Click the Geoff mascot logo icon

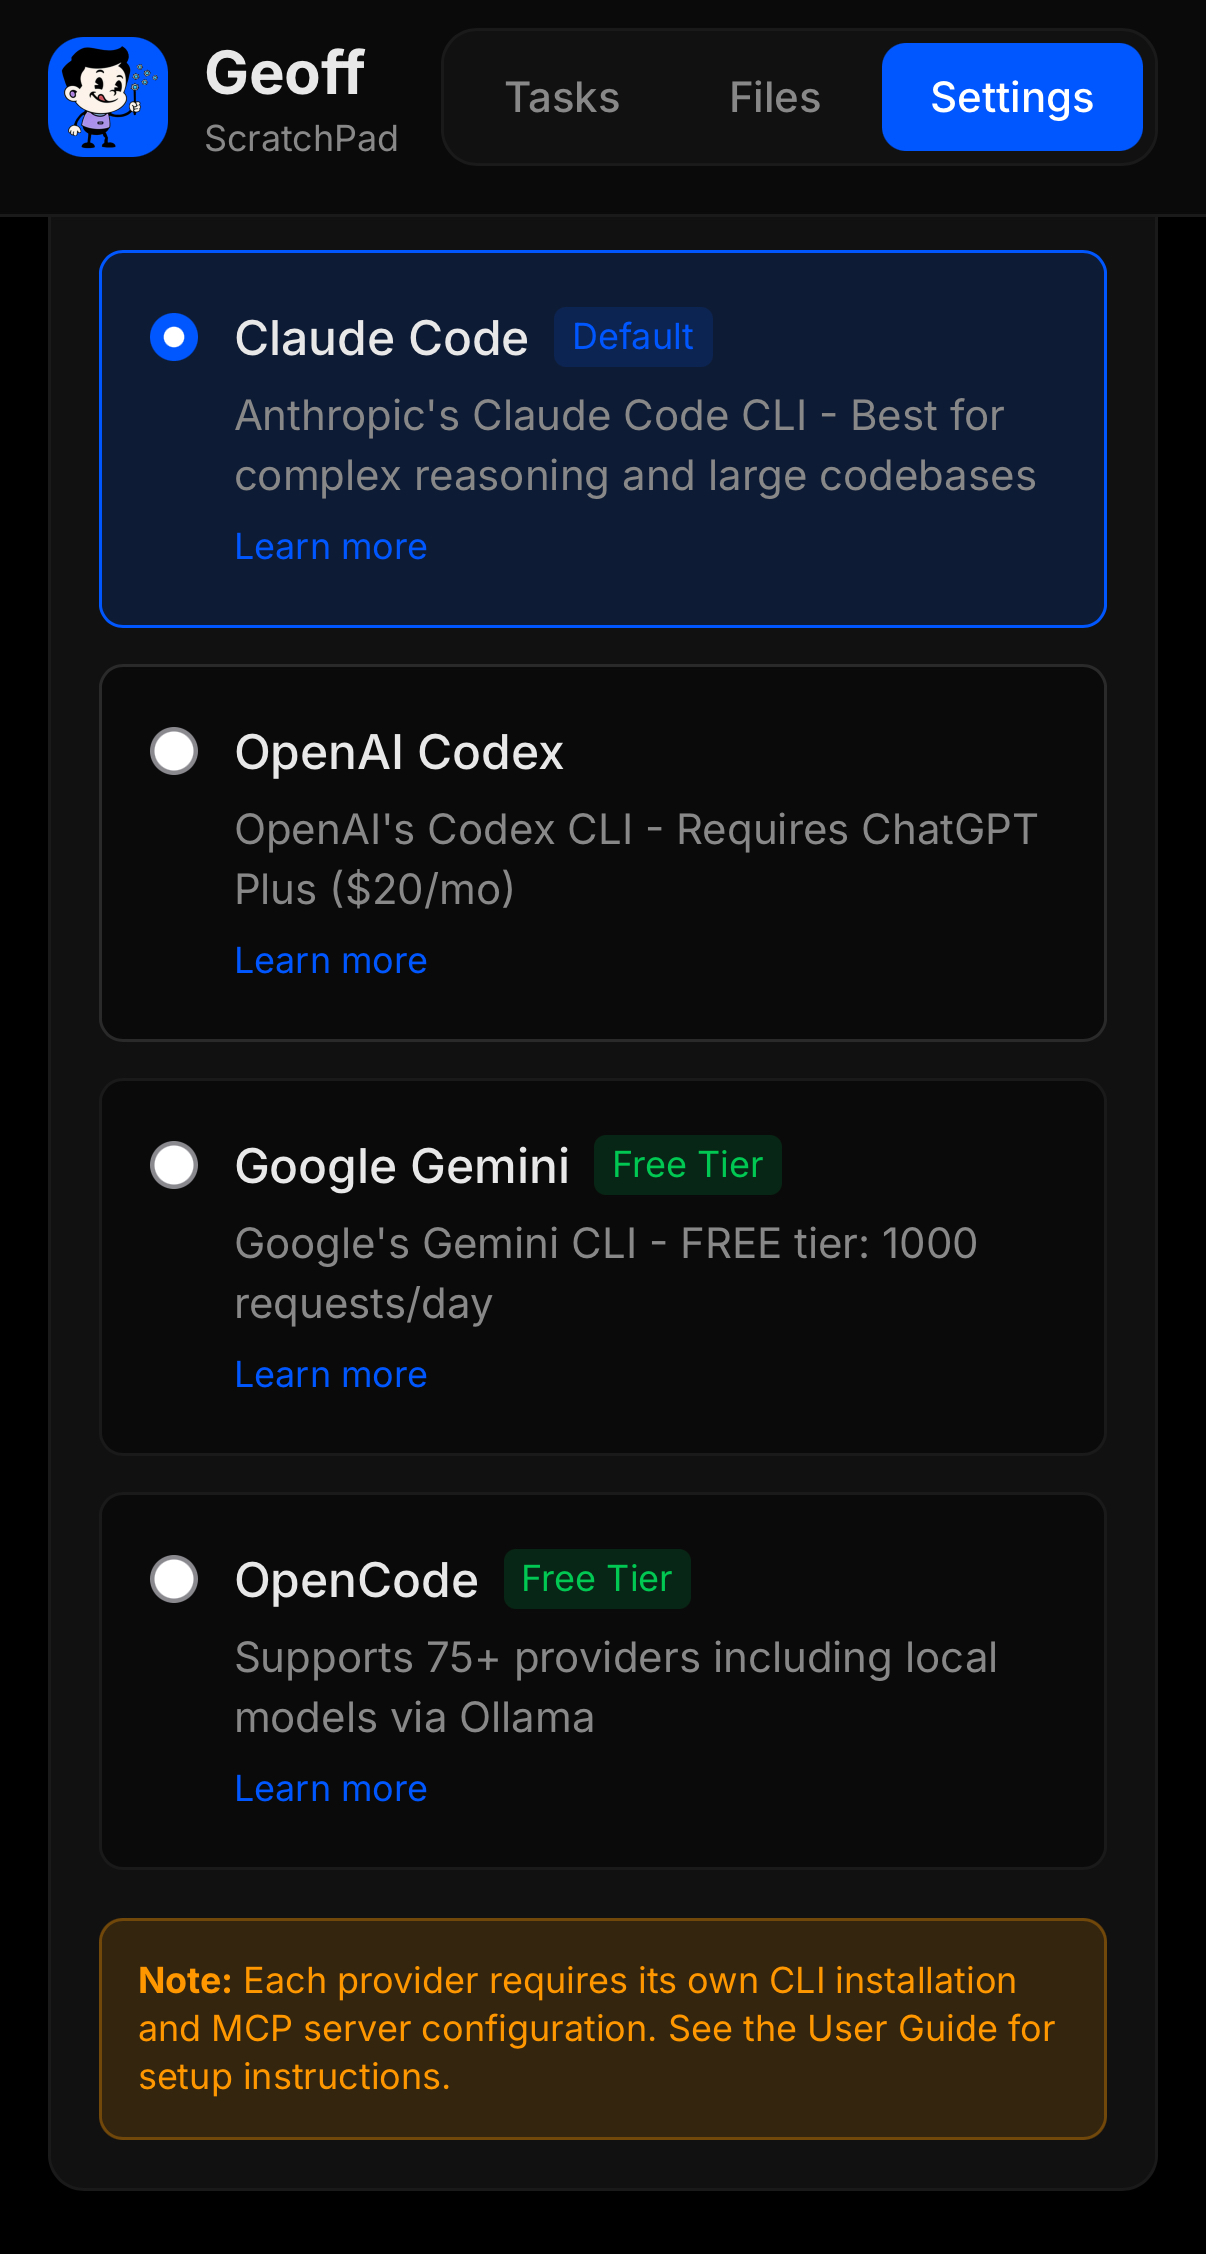[x=108, y=97]
